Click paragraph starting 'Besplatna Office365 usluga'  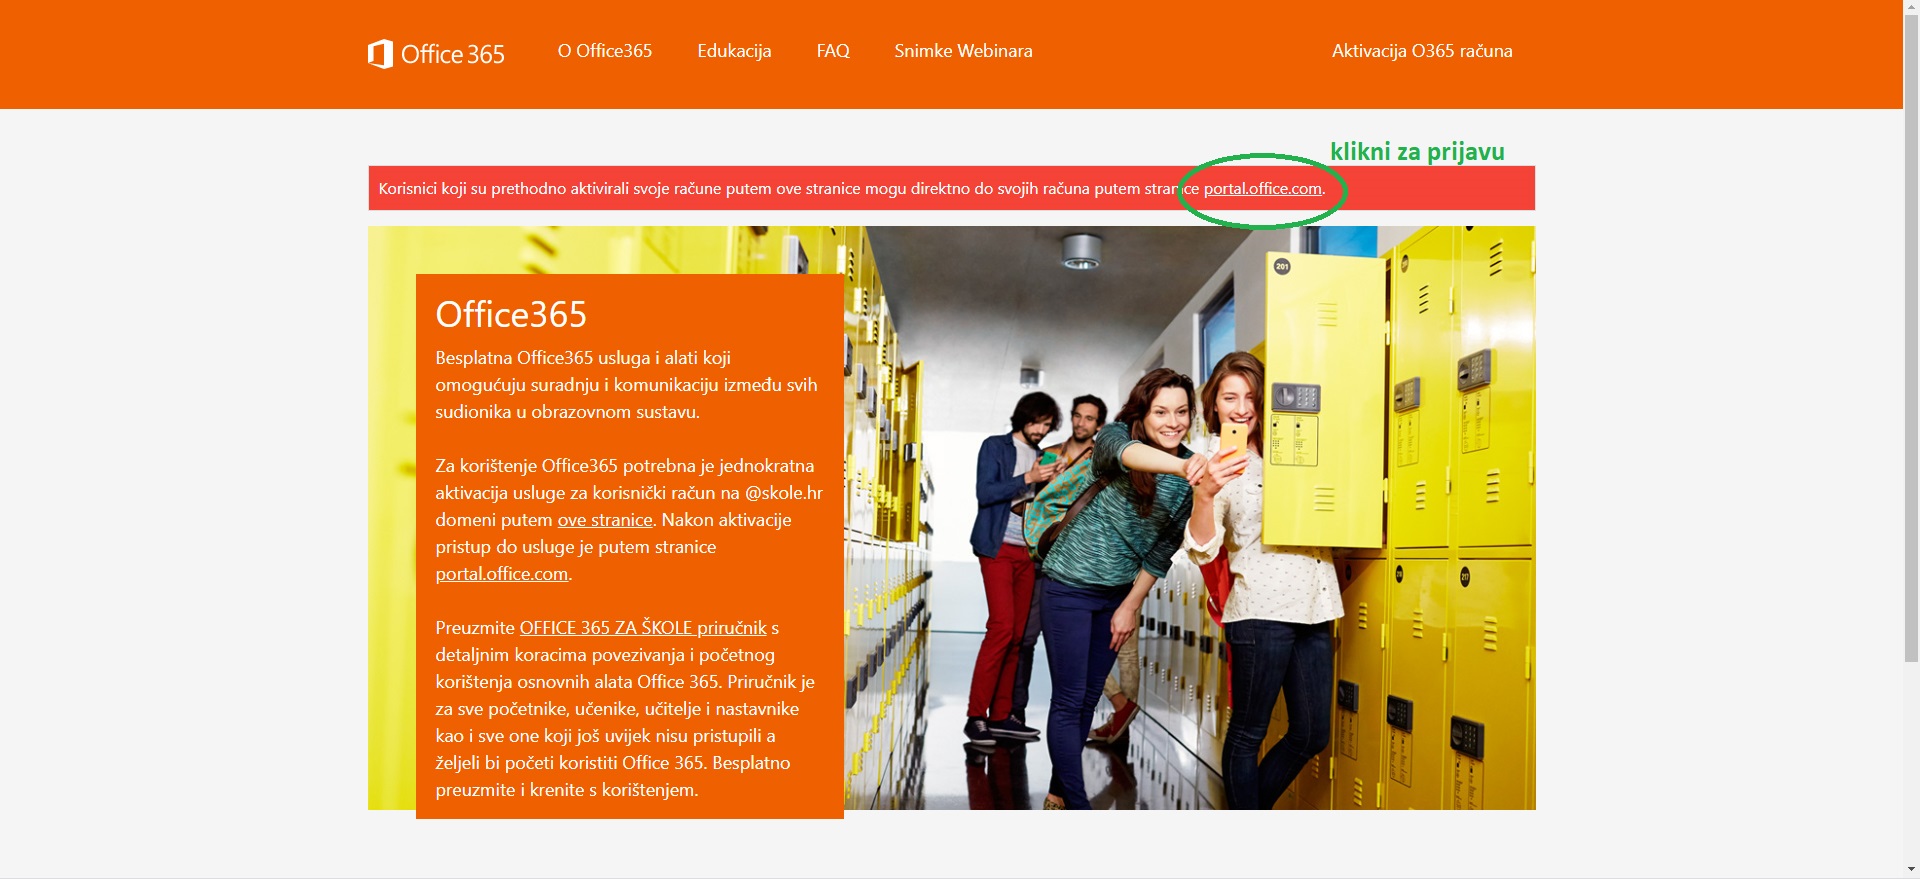tap(626, 385)
